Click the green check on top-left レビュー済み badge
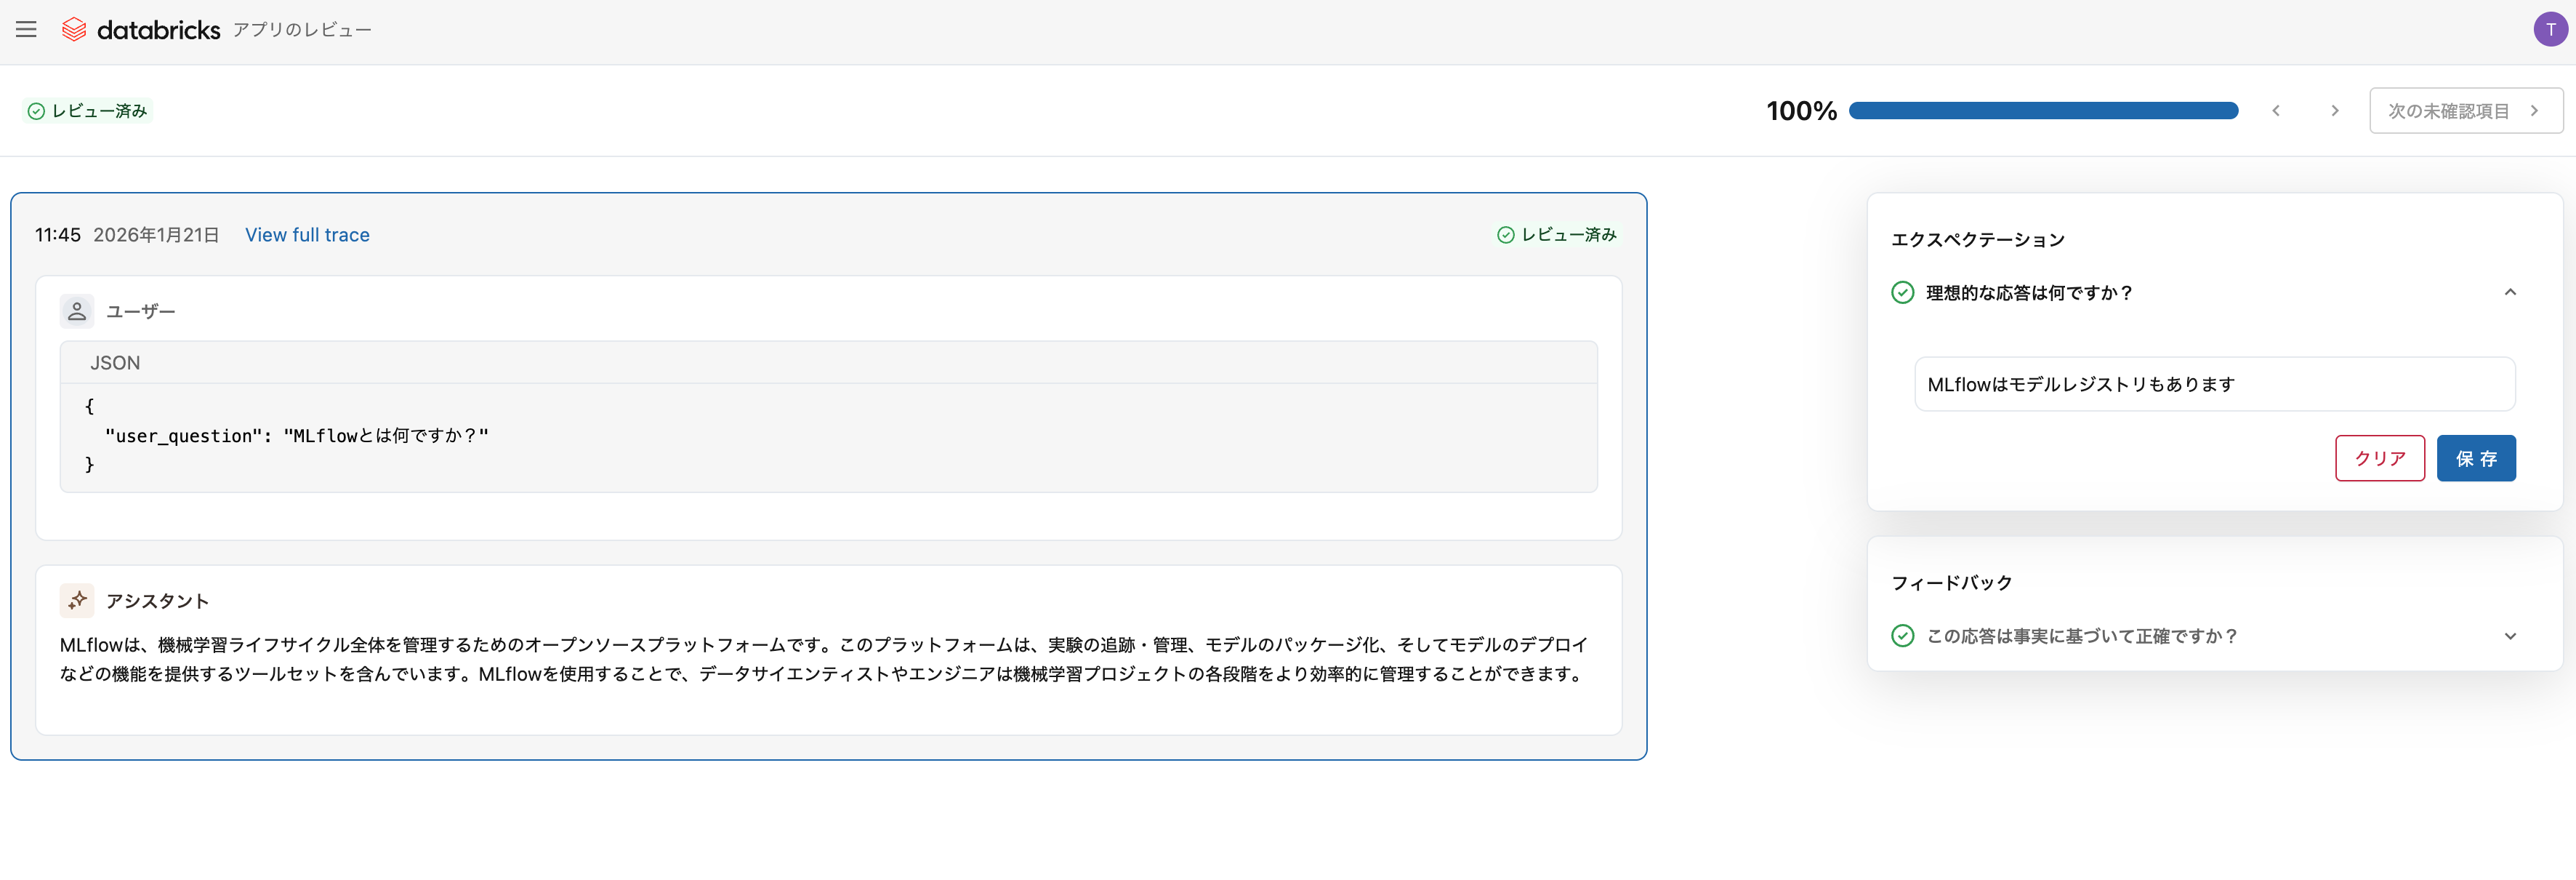The image size is (2576, 880). pyautogui.click(x=37, y=111)
